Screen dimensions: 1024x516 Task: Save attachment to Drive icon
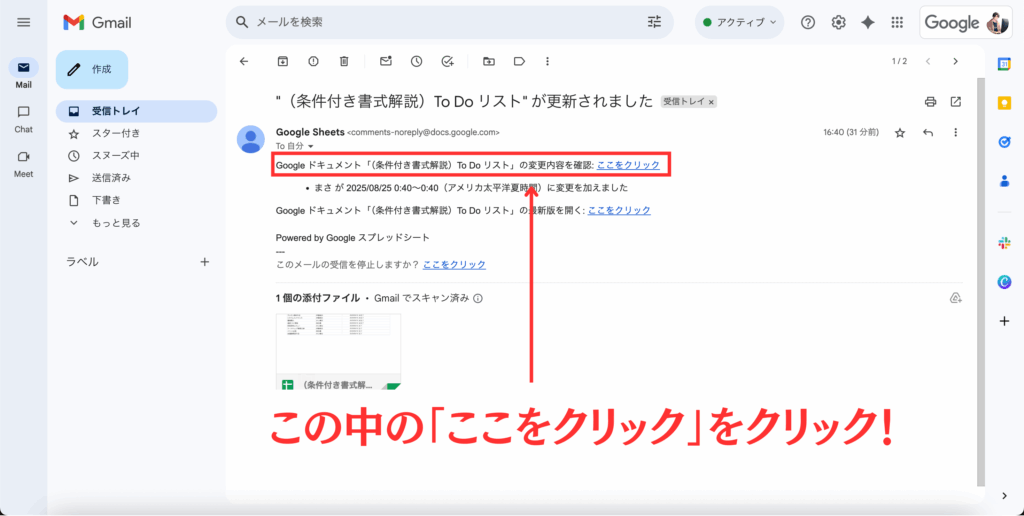click(x=955, y=298)
